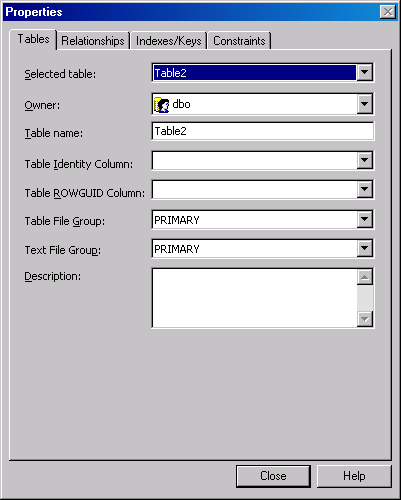
Task: Select the Tables tab
Action: click(x=33, y=39)
